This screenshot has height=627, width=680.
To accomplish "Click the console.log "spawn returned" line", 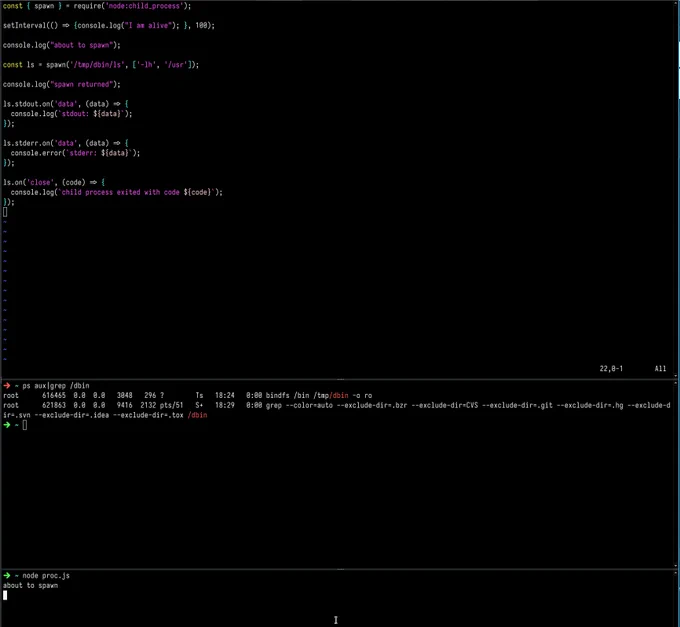I will pyautogui.click(x=62, y=84).
